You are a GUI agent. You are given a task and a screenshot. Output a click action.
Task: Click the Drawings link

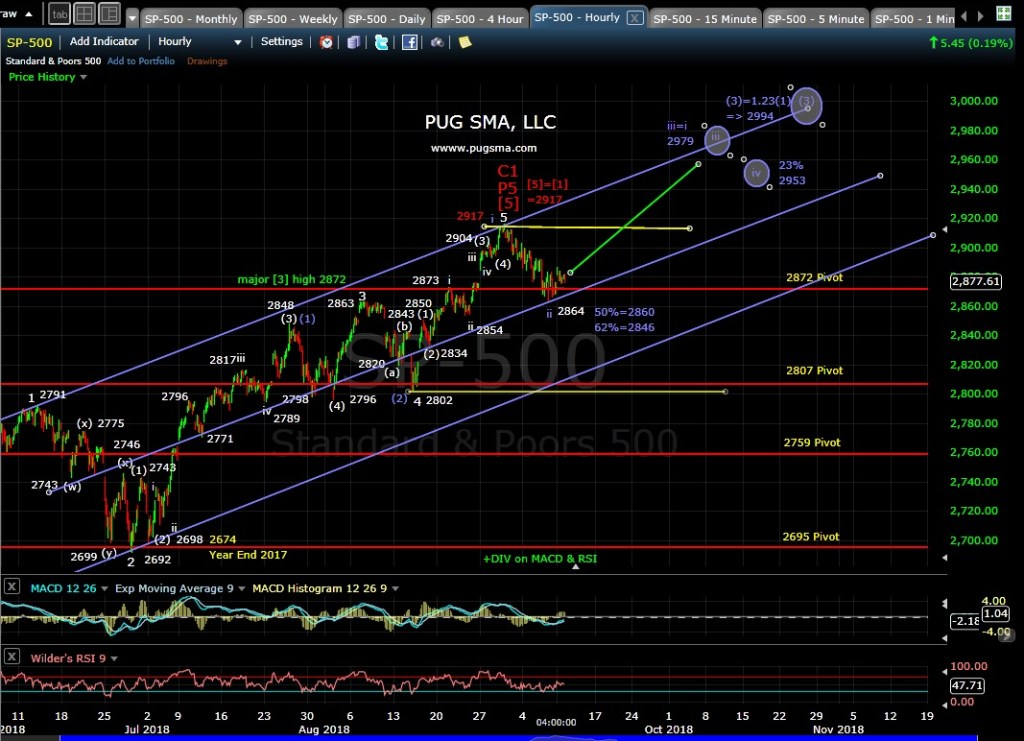point(207,61)
